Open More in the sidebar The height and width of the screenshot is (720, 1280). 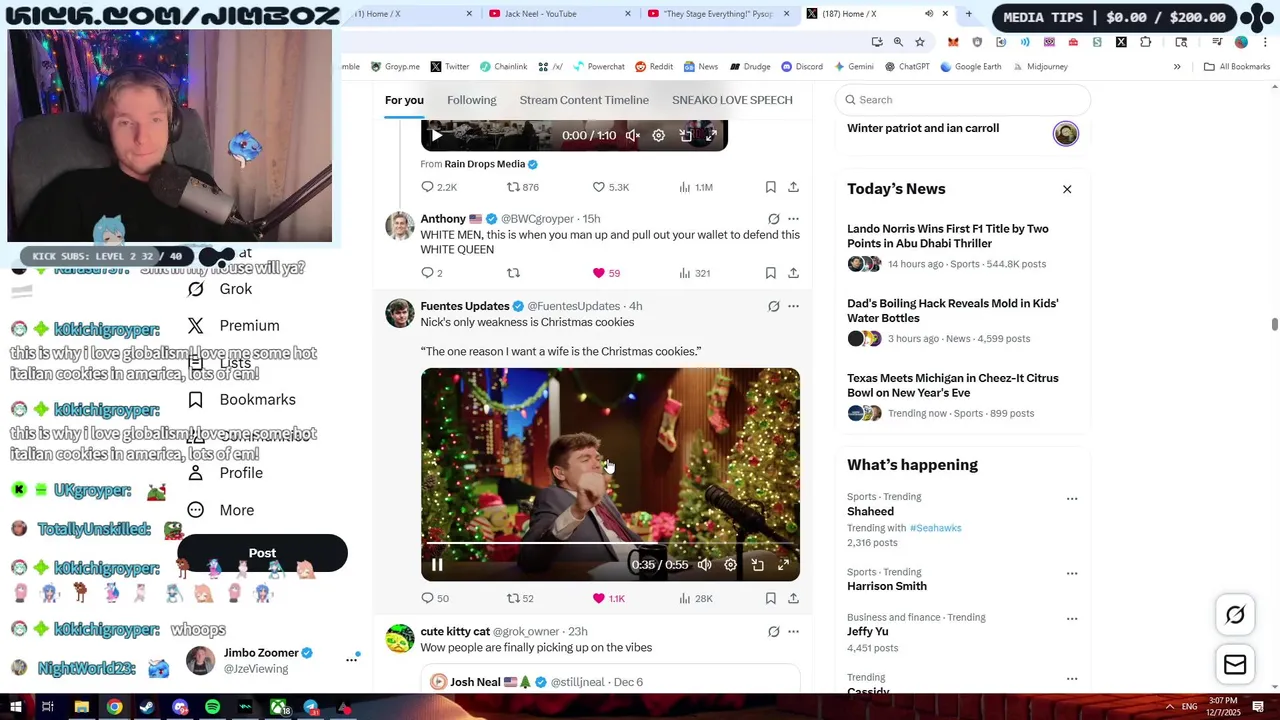coord(221,510)
